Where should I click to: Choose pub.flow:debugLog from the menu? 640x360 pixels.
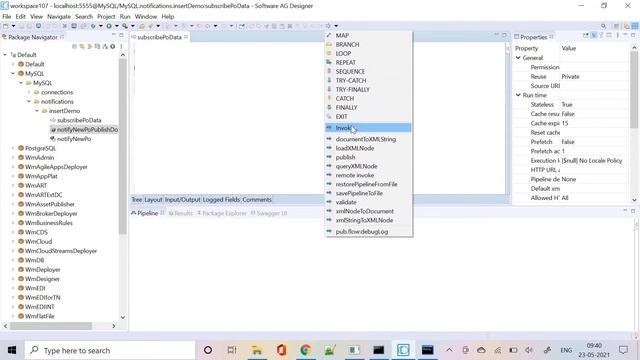point(369,231)
